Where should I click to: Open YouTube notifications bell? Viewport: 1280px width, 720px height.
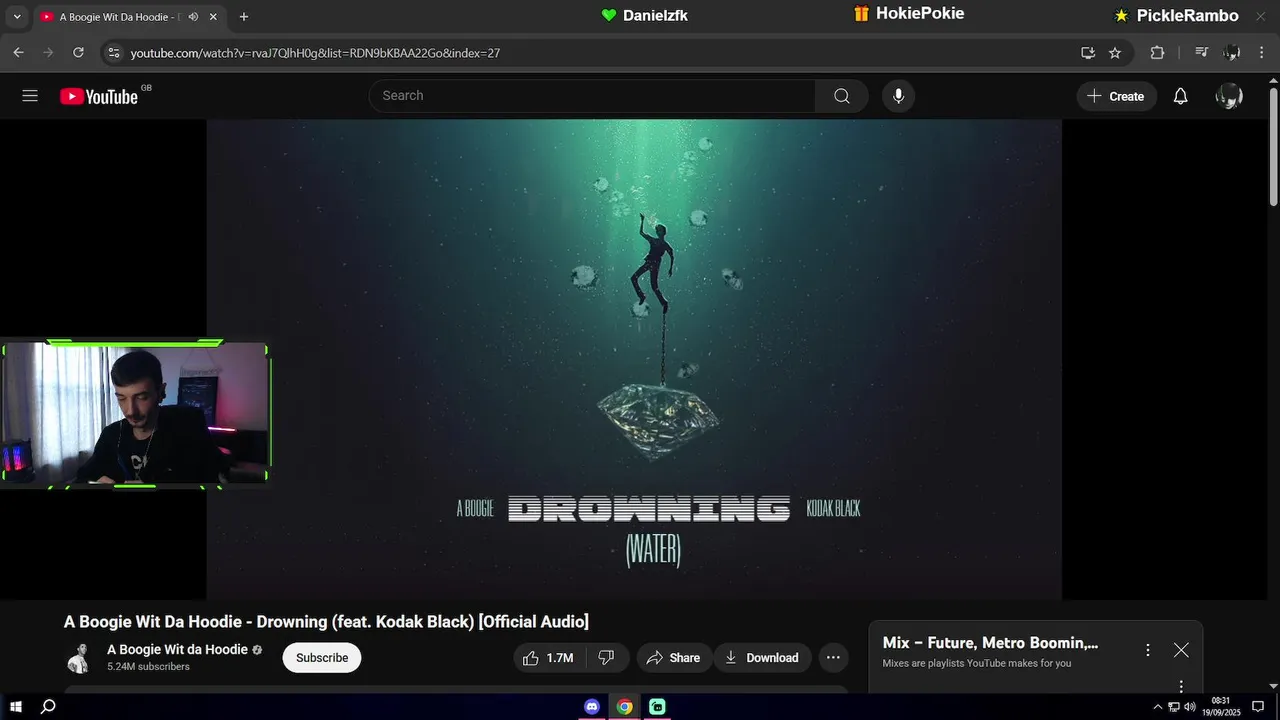pyautogui.click(x=1181, y=96)
